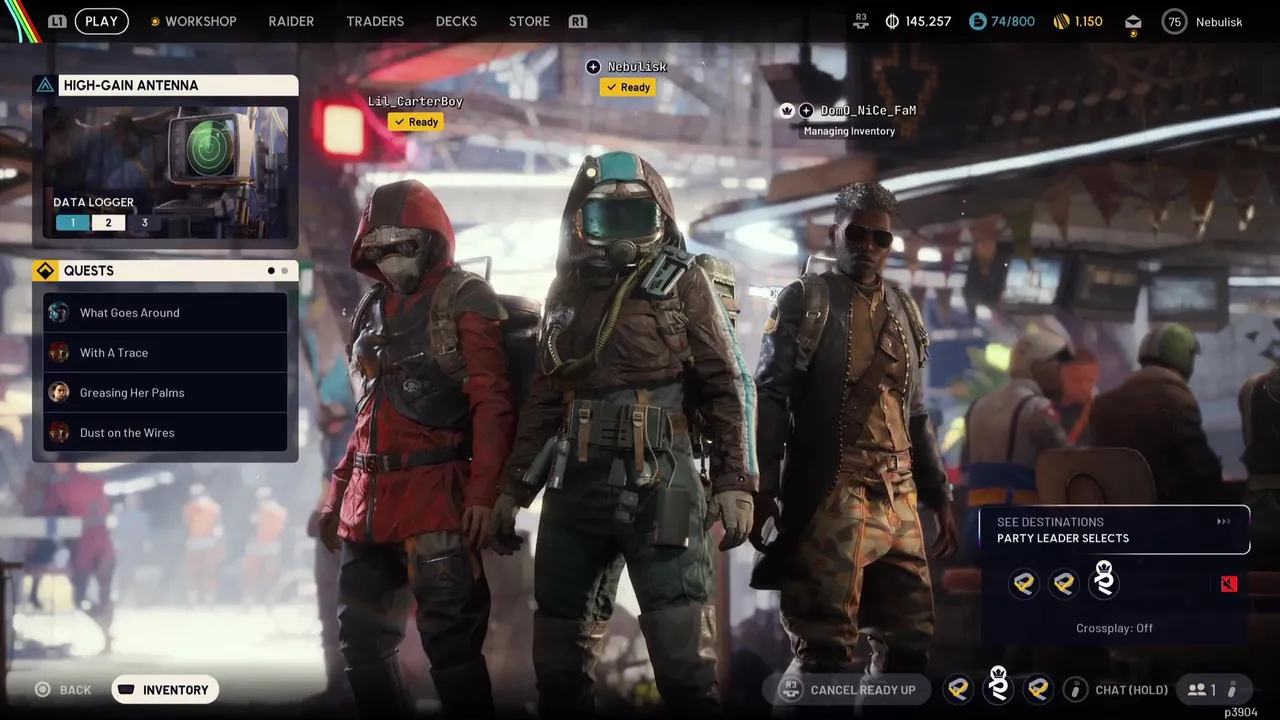Image resolution: width=1280 pixels, height=720 pixels.
Task: Click the second party member emblem in panel
Action: [1064, 583]
